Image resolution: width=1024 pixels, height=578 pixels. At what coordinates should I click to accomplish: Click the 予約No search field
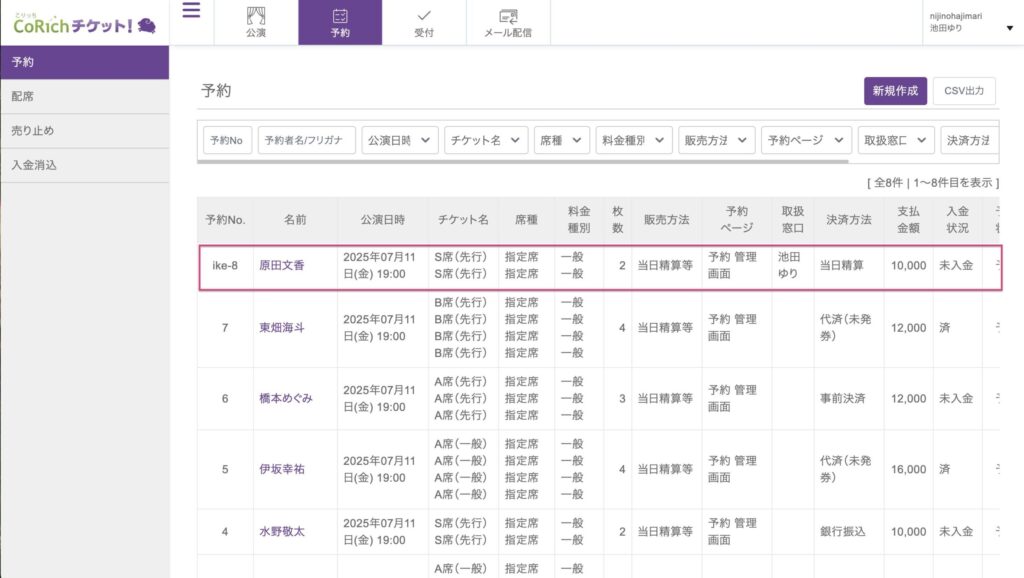tap(228, 141)
